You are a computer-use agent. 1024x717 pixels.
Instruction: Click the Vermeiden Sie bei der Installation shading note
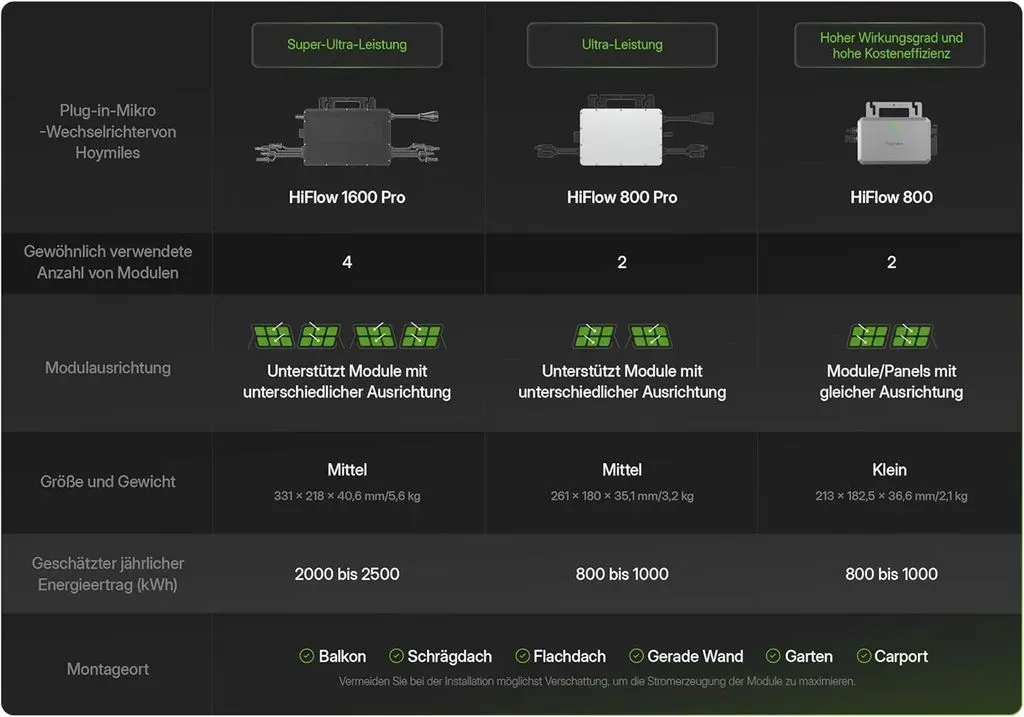[597, 681]
